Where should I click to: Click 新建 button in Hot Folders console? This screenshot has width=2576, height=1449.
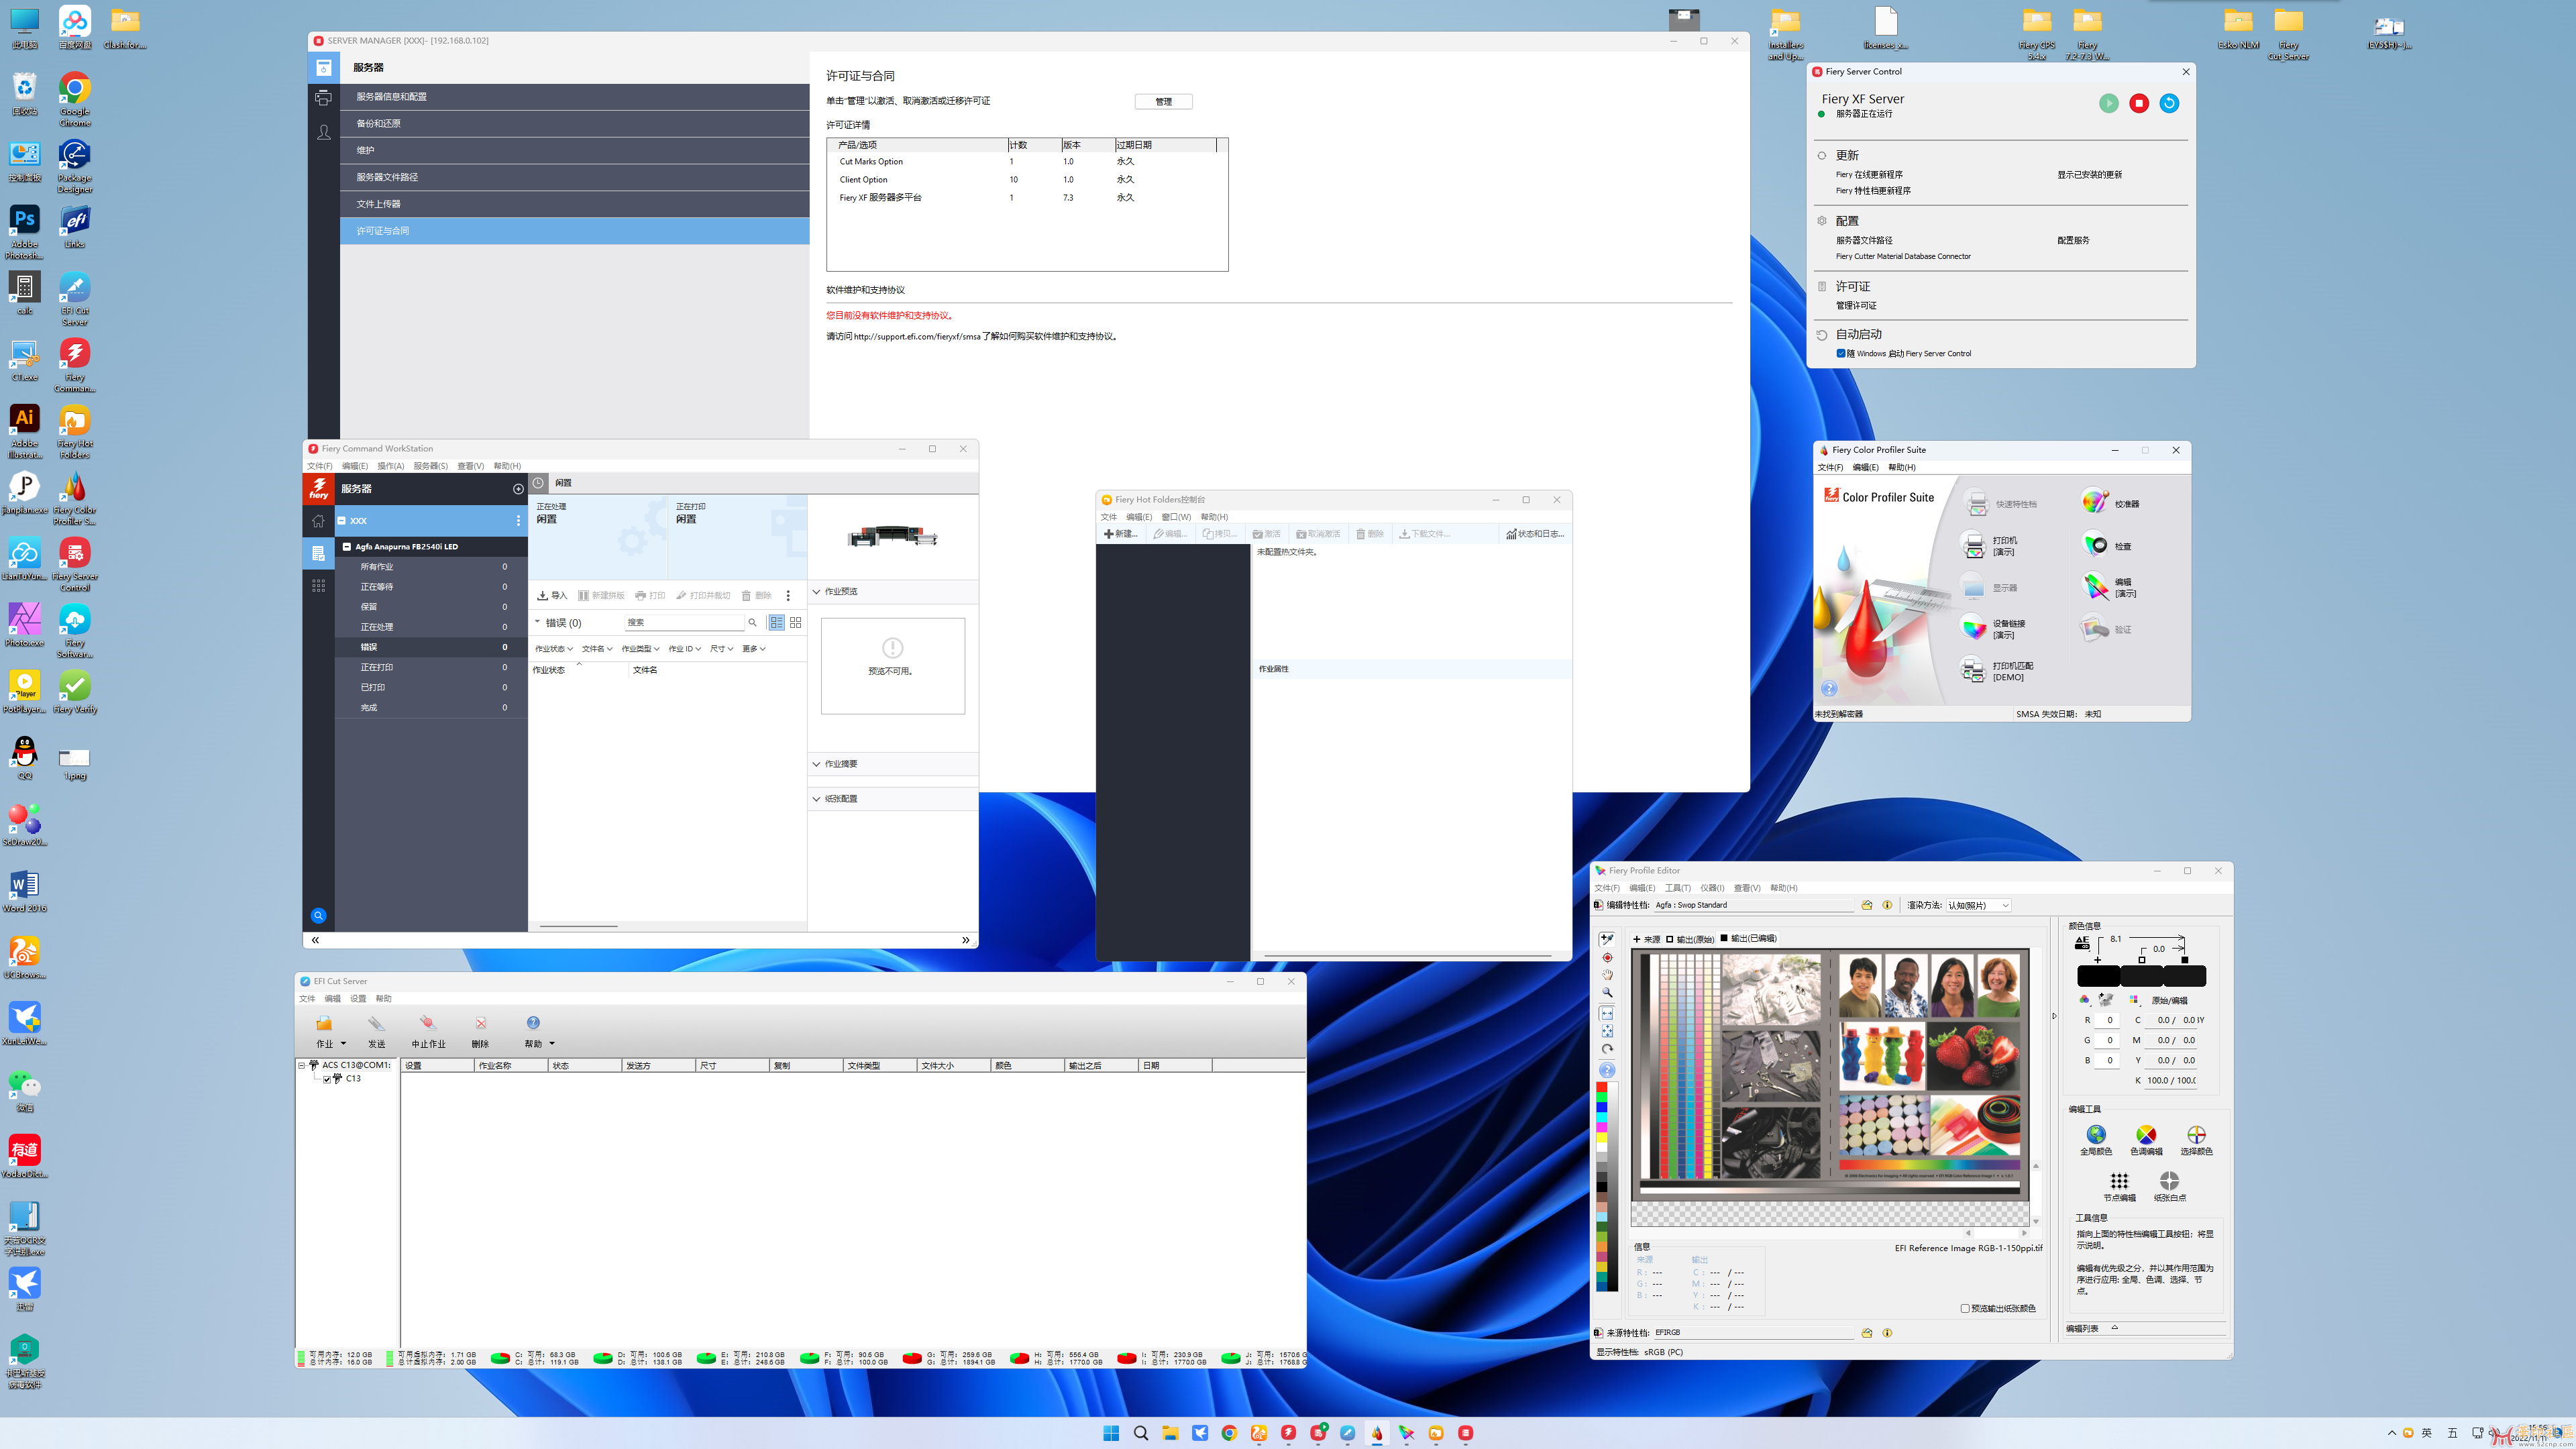pyautogui.click(x=1121, y=534)
